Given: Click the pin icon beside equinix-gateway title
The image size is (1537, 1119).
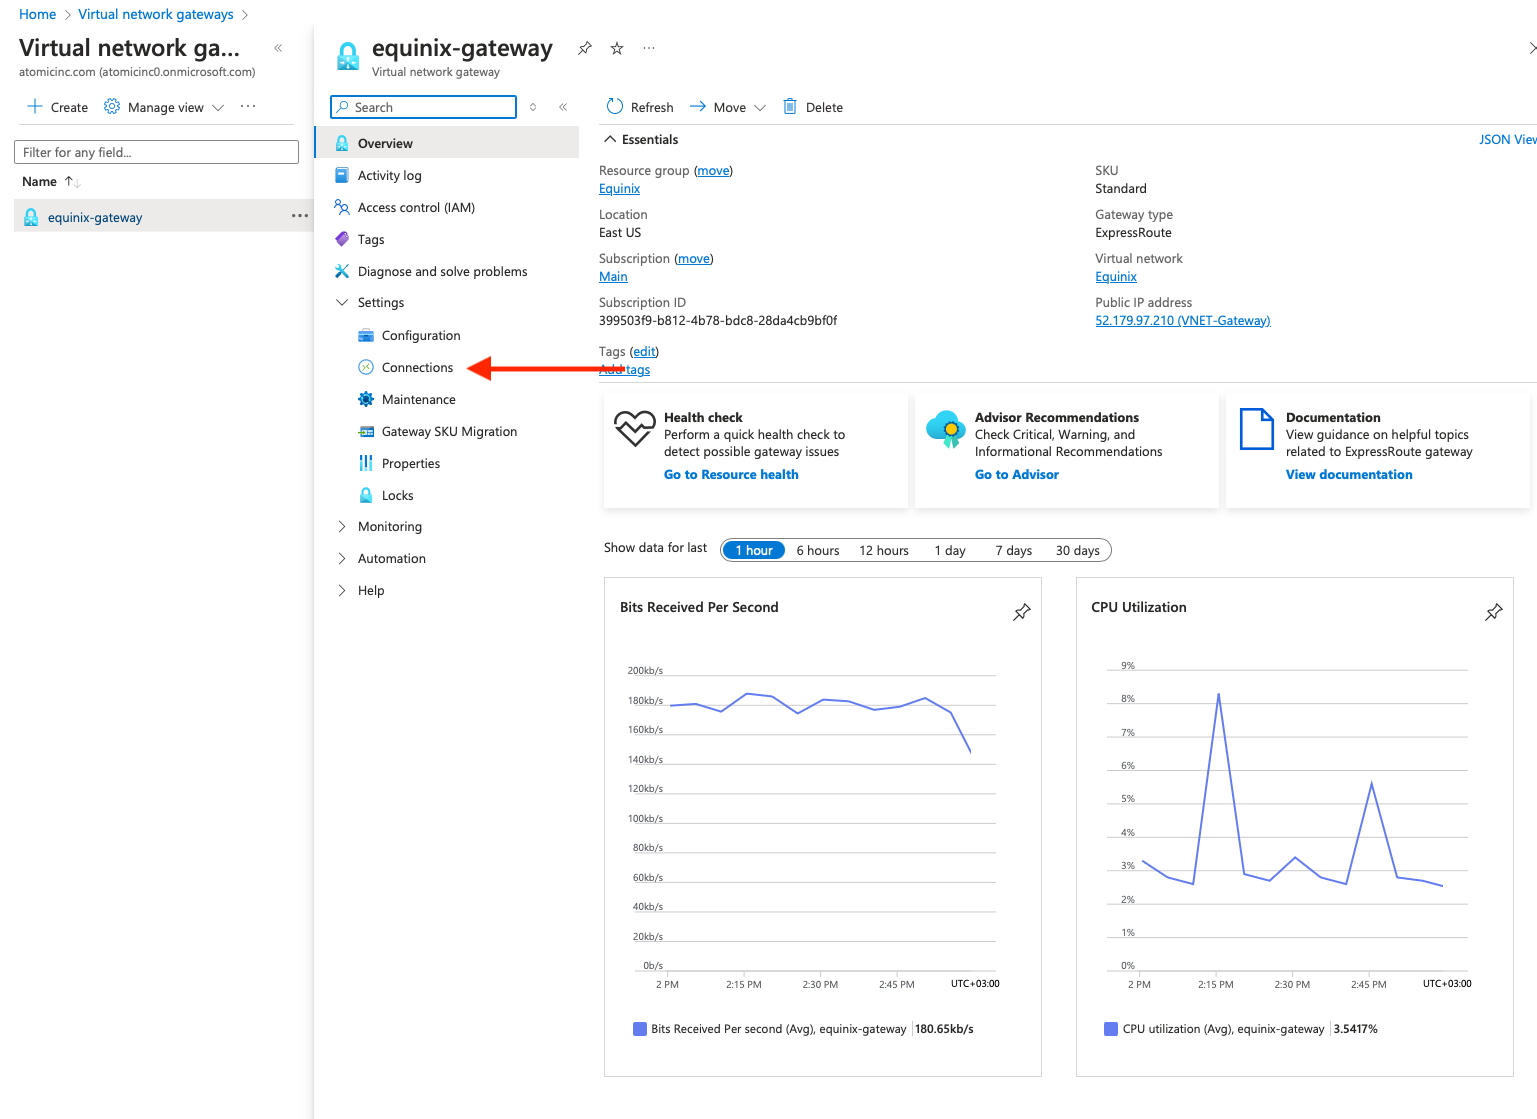Looking at the screenshot, I should click(585, 48).
